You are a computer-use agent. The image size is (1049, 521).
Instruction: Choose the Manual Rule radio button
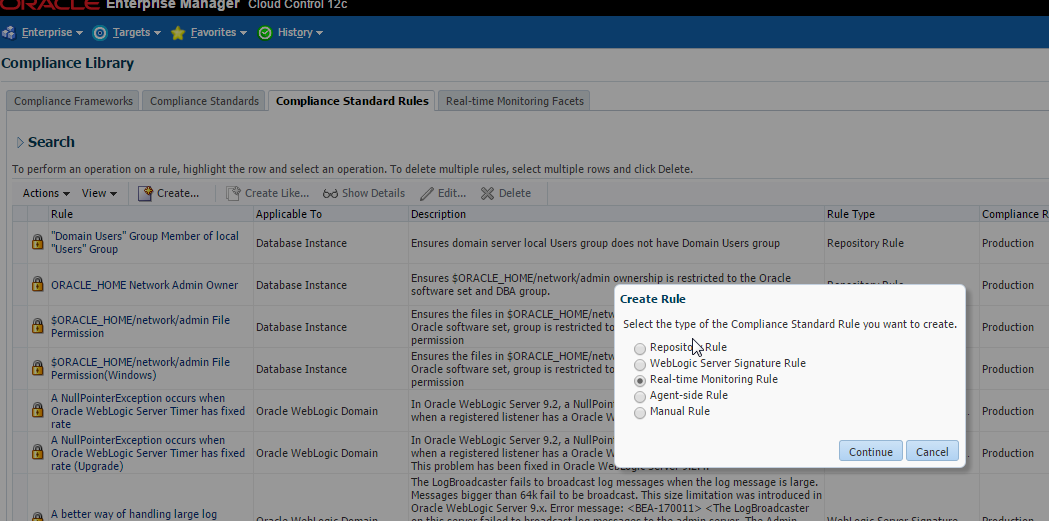pyautogui.click(x=640, y=413)
